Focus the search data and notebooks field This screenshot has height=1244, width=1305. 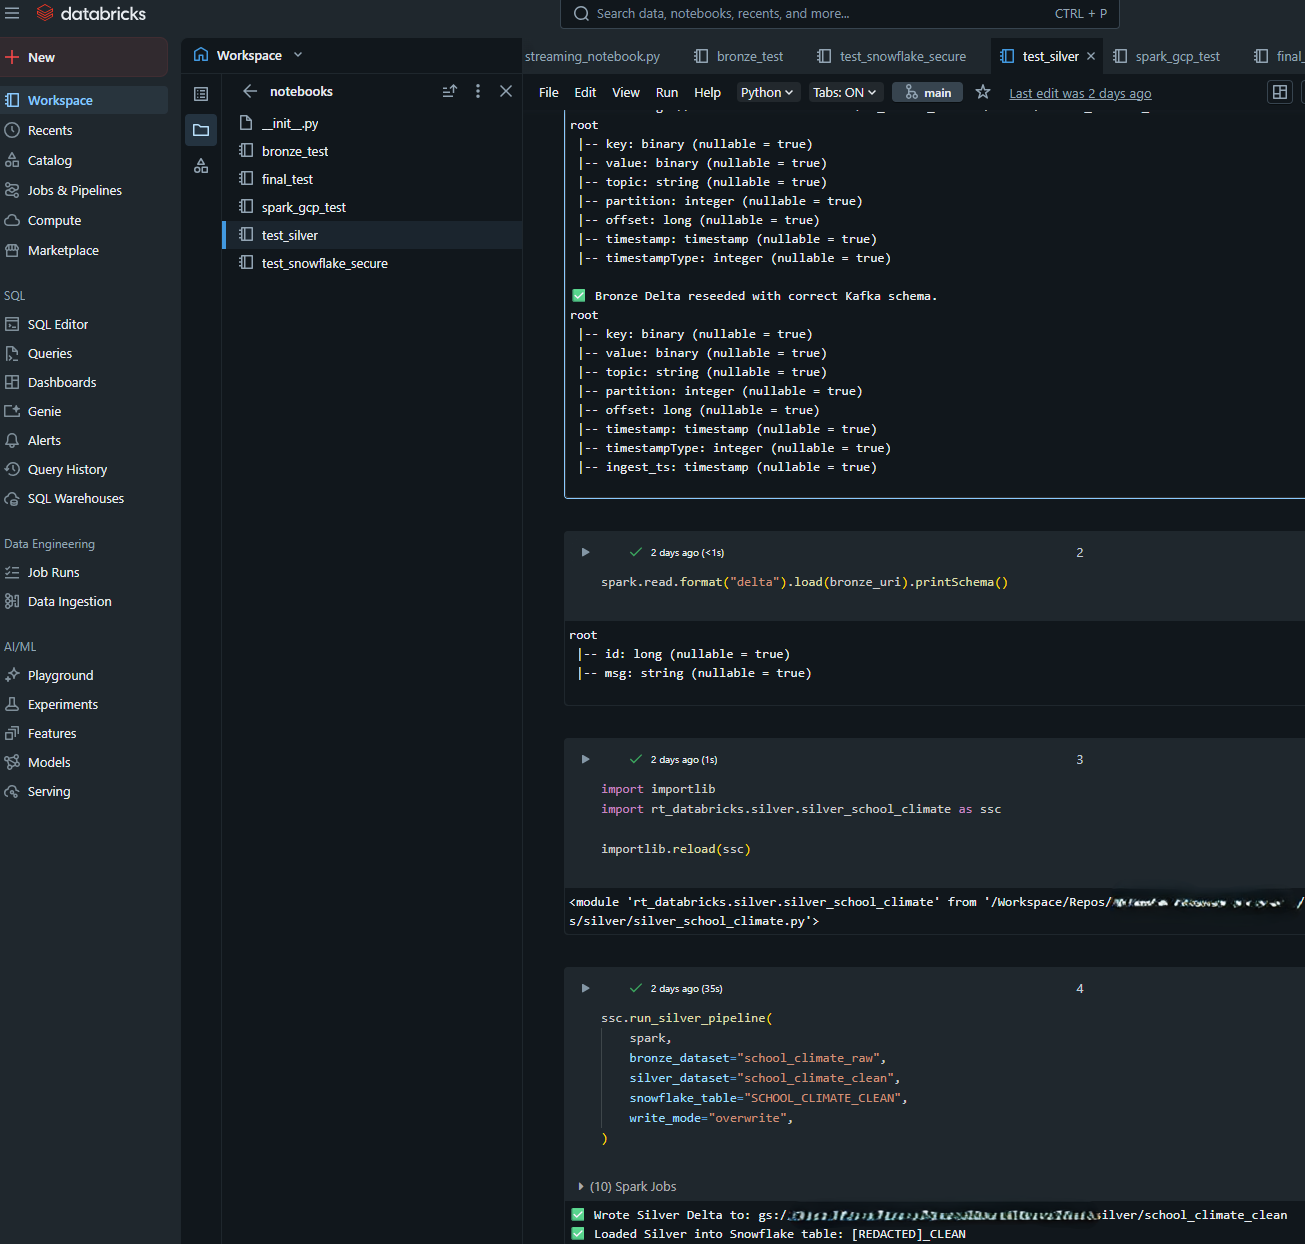pyautogui.click(x=840, y=14)
